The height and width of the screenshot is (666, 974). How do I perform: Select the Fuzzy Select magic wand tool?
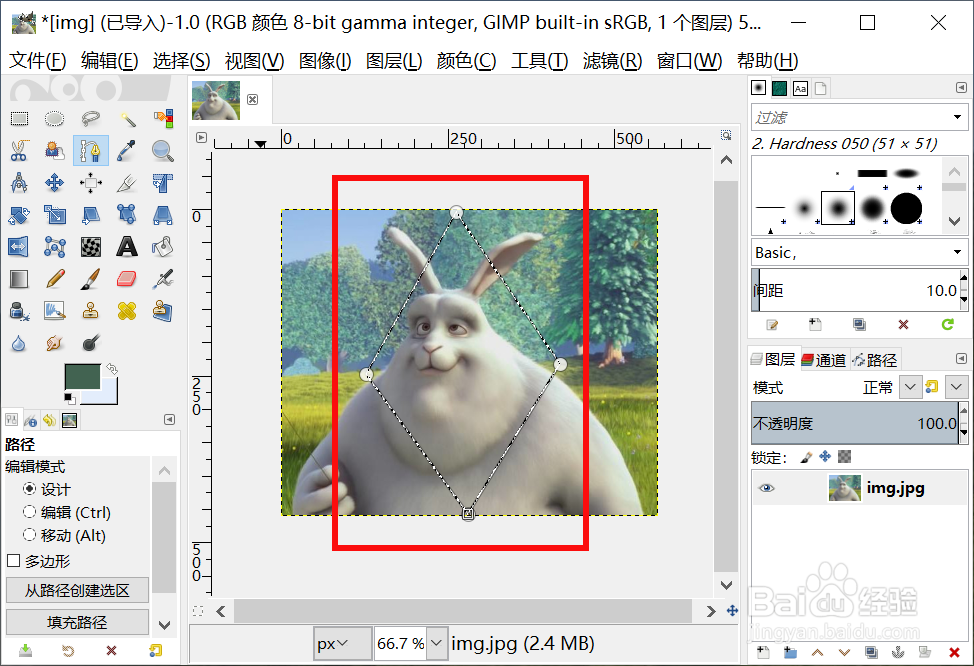127,119
